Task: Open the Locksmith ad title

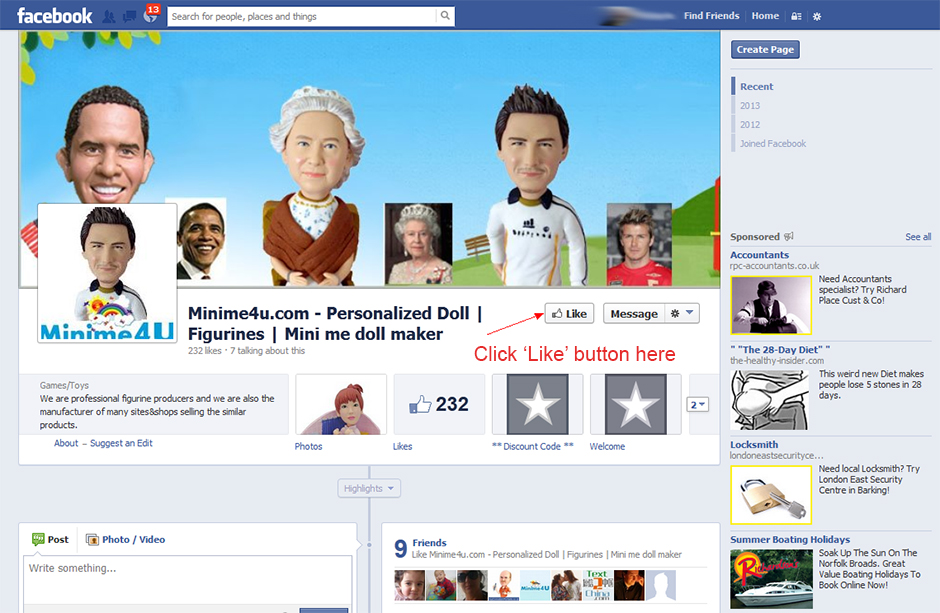Action: pyautogui.click(x=754, y=445)
